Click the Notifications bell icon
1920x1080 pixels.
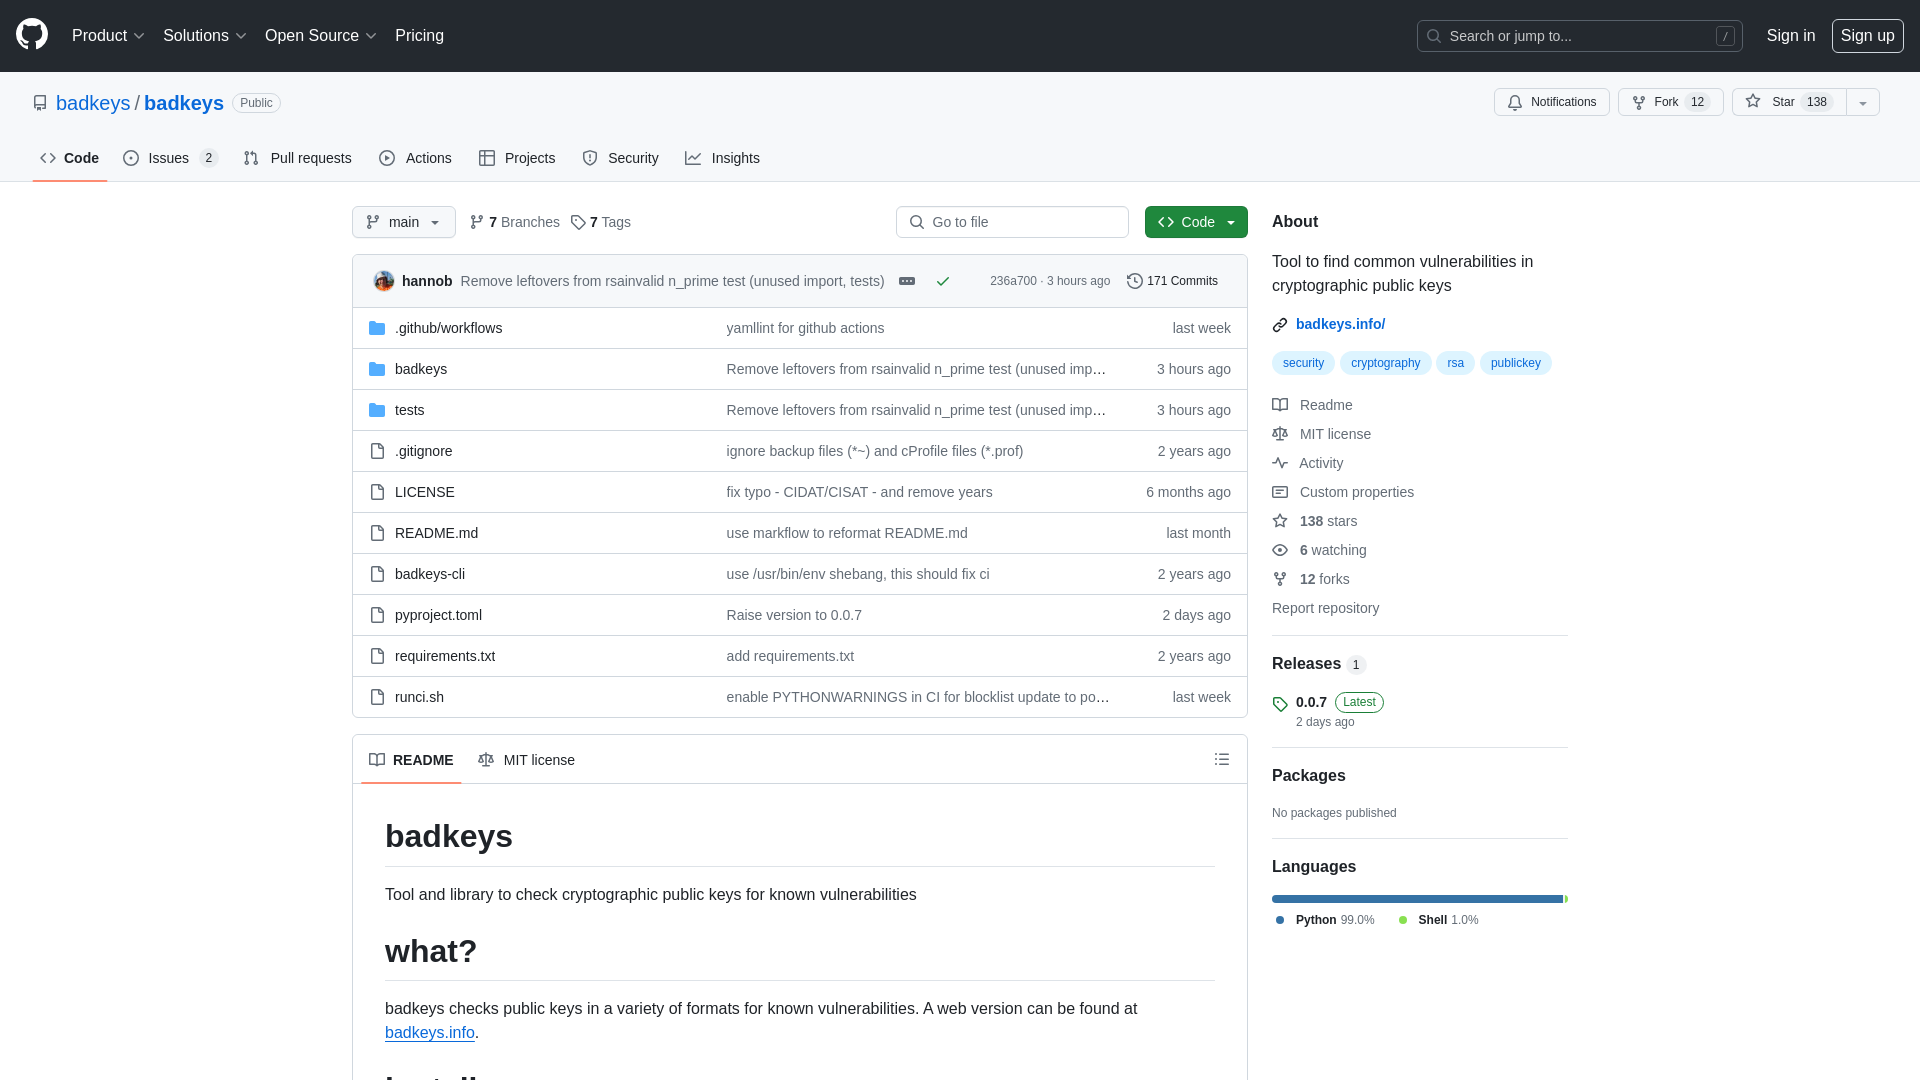point(1514,102)
